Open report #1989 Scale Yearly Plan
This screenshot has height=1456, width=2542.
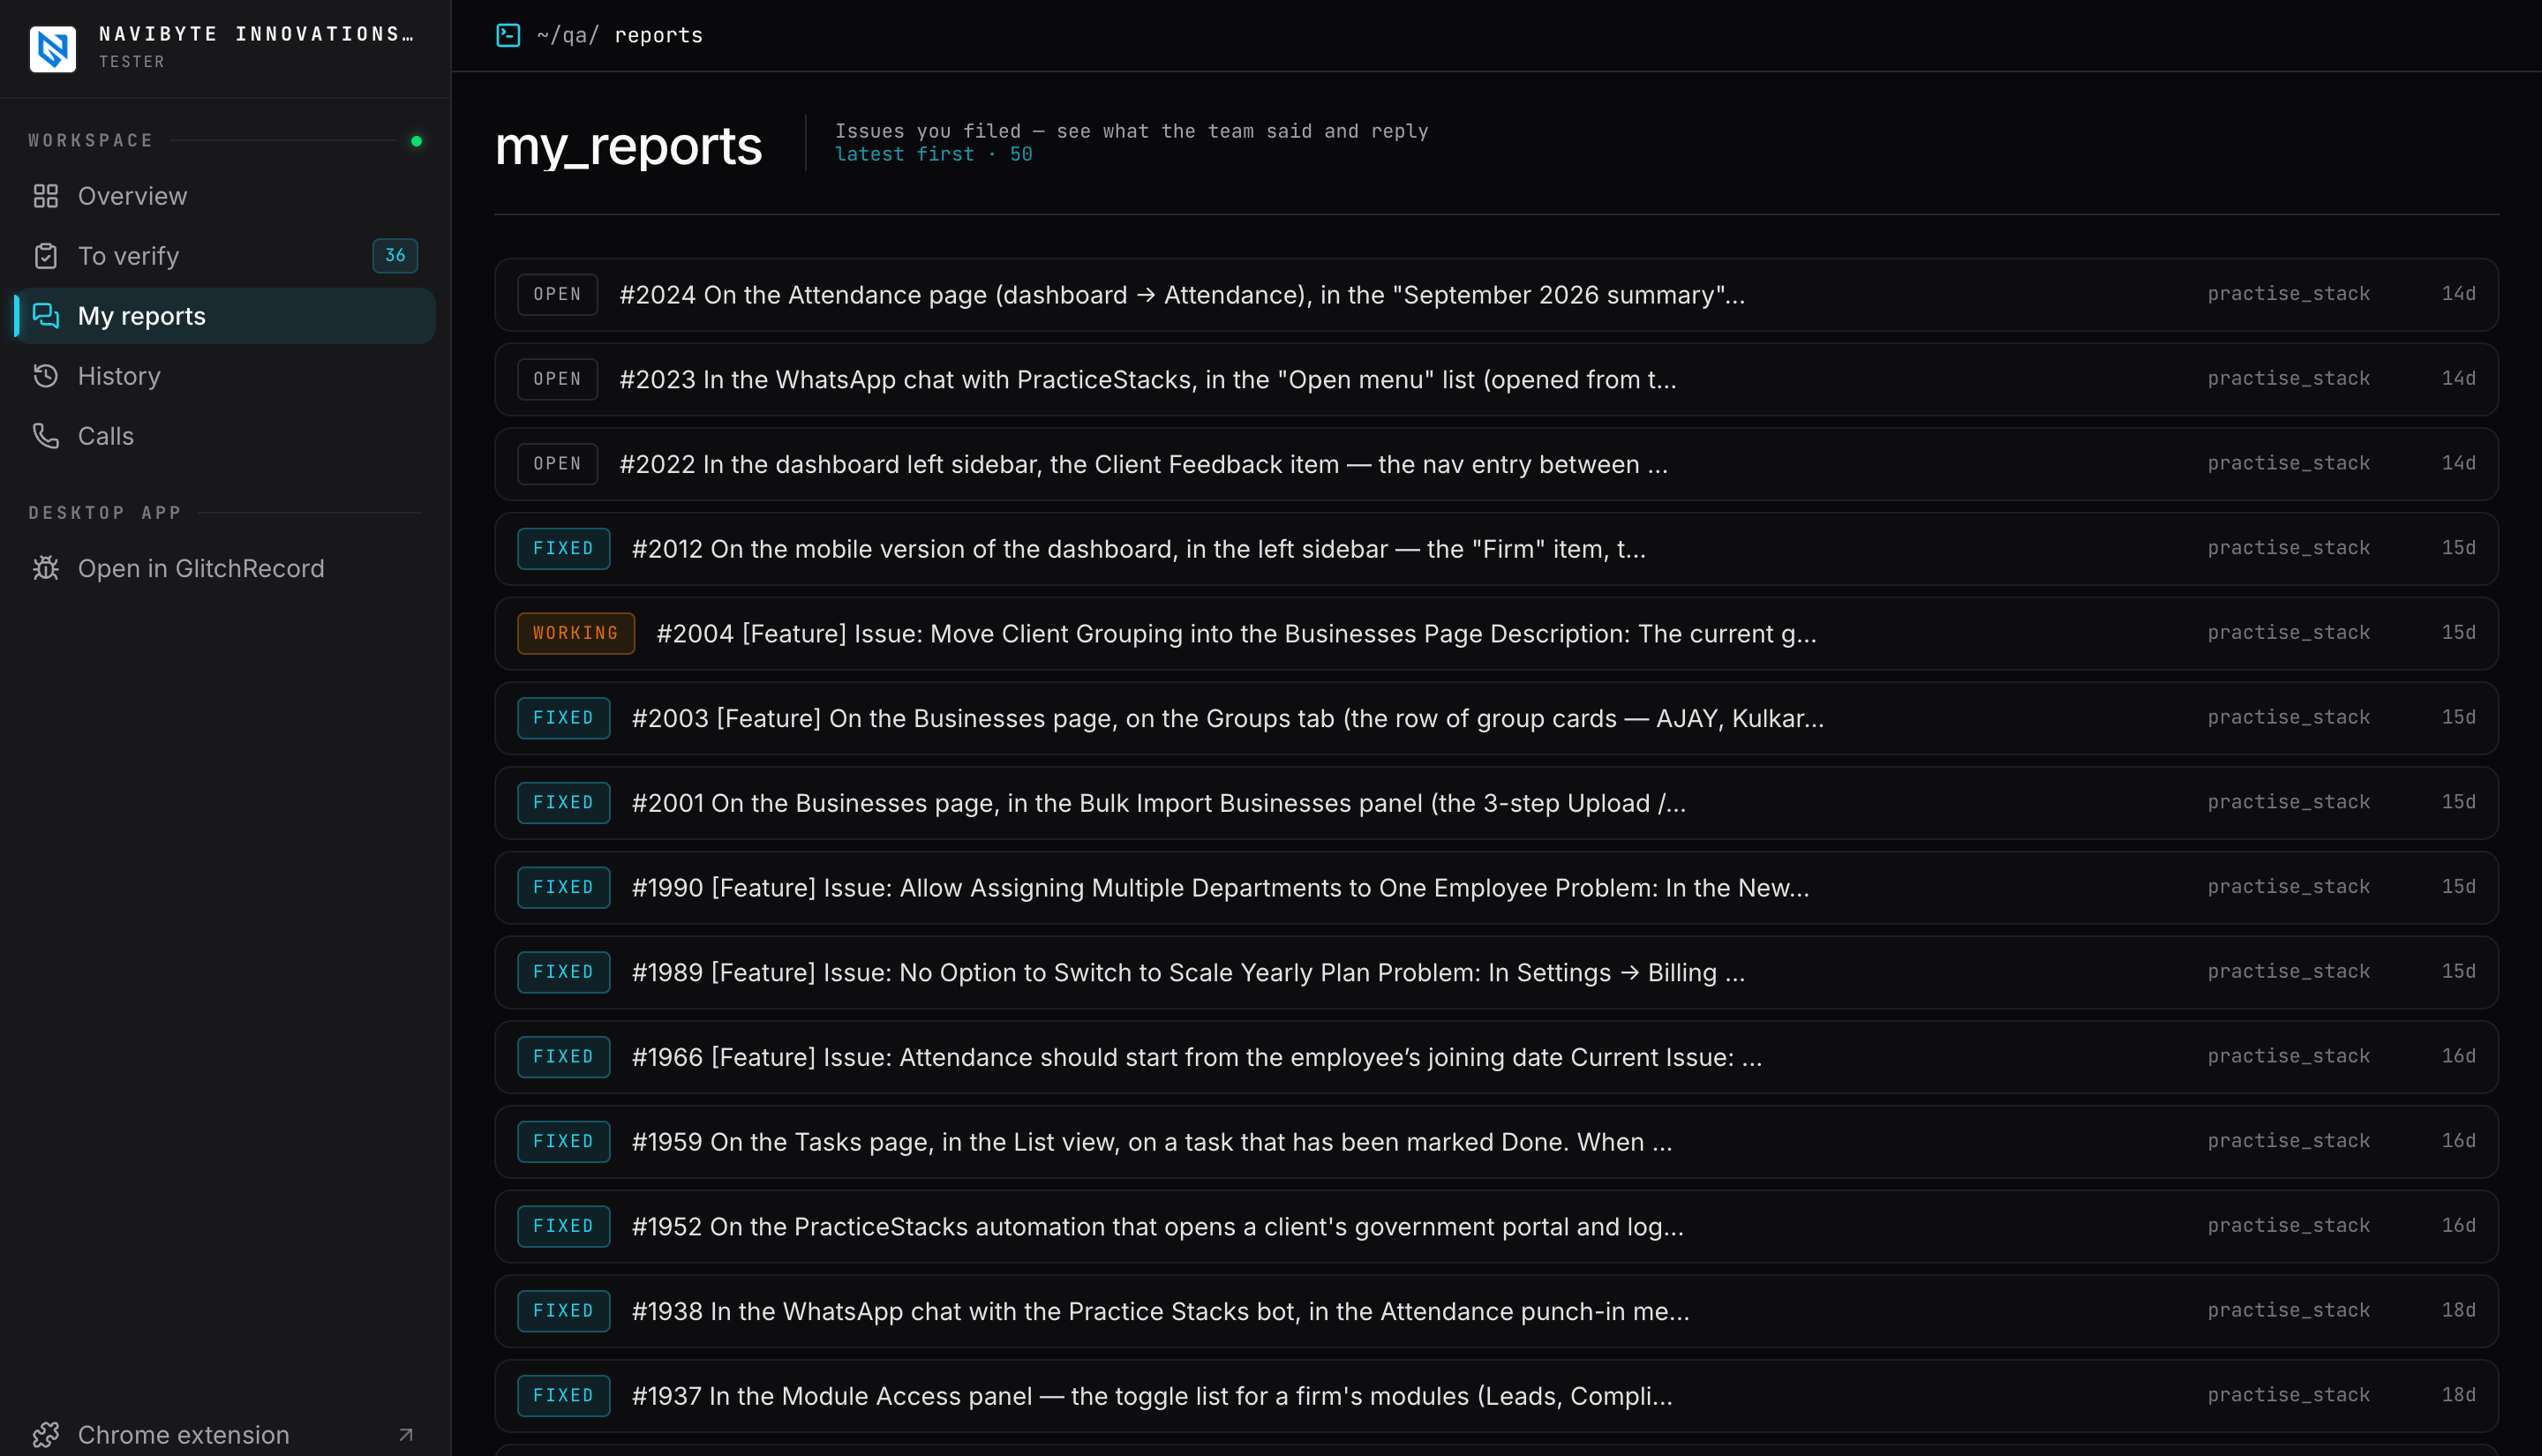click(1496, 972)
